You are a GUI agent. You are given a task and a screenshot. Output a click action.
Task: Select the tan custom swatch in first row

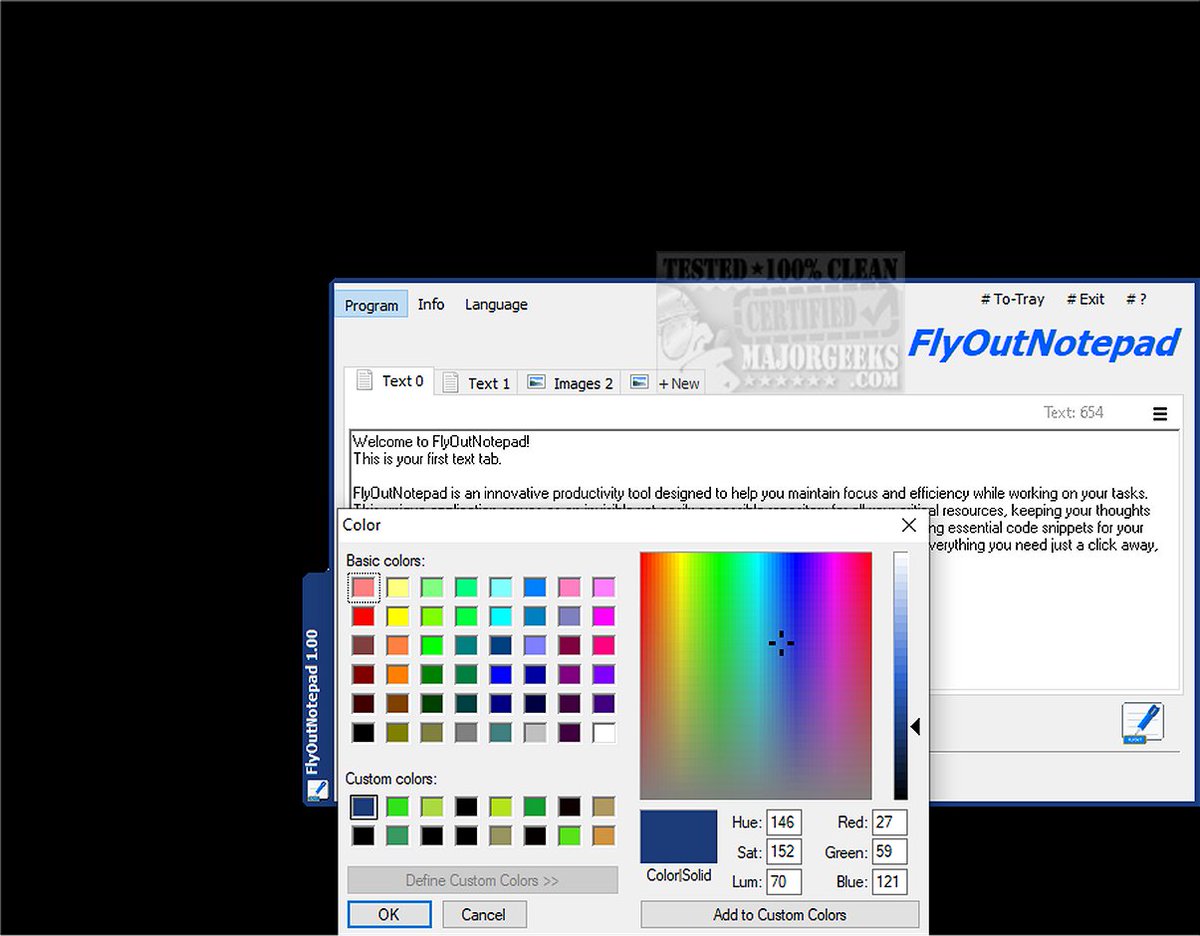tap(604, 806)
